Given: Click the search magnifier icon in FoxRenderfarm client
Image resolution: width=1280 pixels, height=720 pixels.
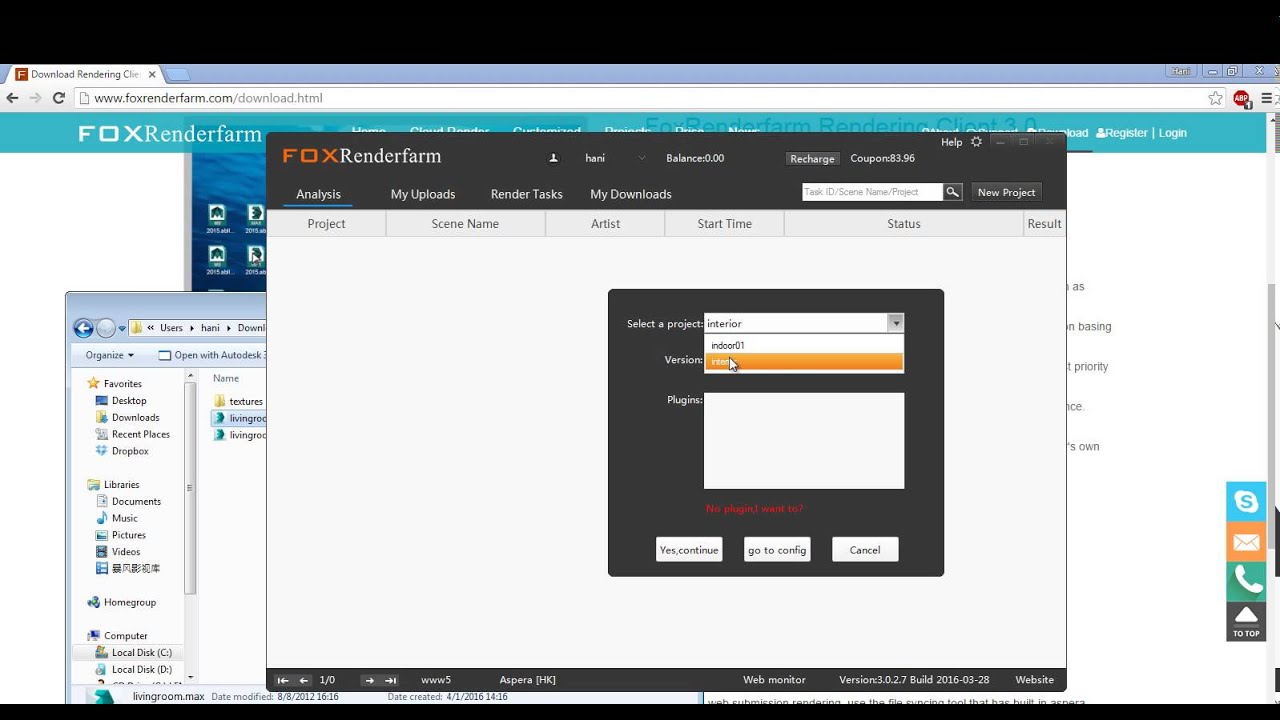Looking at the screenshot, I should [953, 192].
